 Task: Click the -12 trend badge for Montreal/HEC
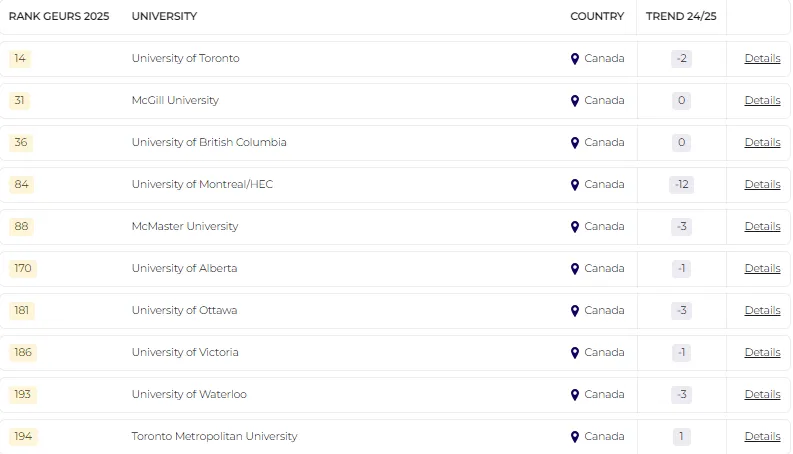(682, 184)
